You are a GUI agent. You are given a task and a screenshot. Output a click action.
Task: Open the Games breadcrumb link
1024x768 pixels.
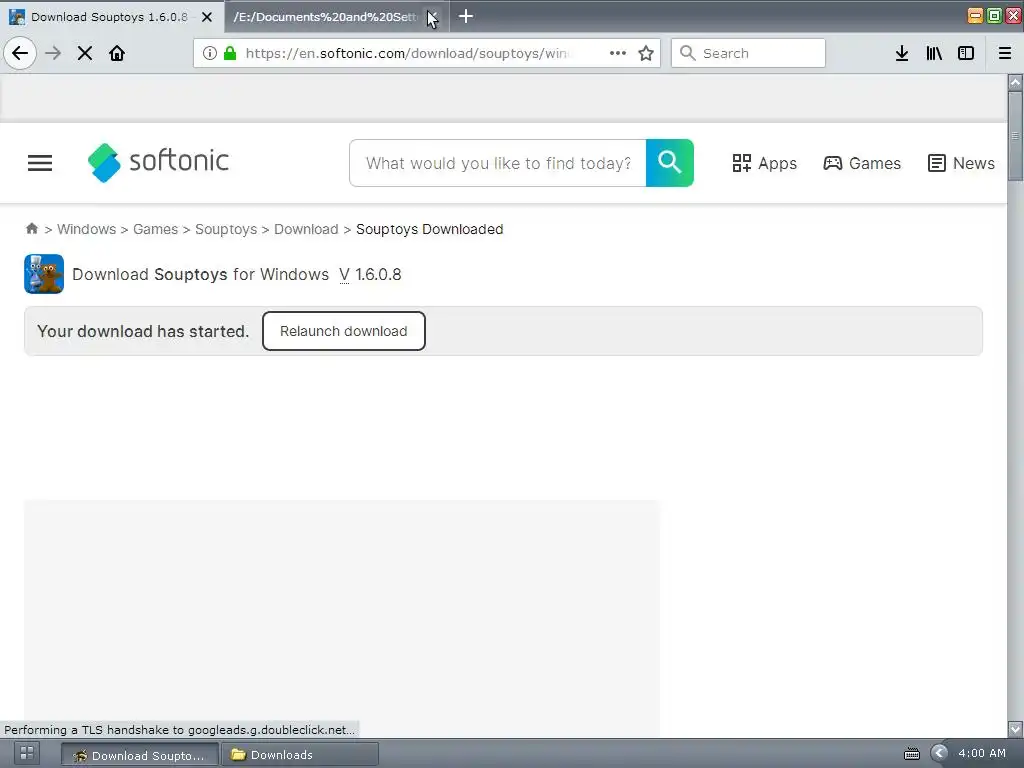pos(155,229)
